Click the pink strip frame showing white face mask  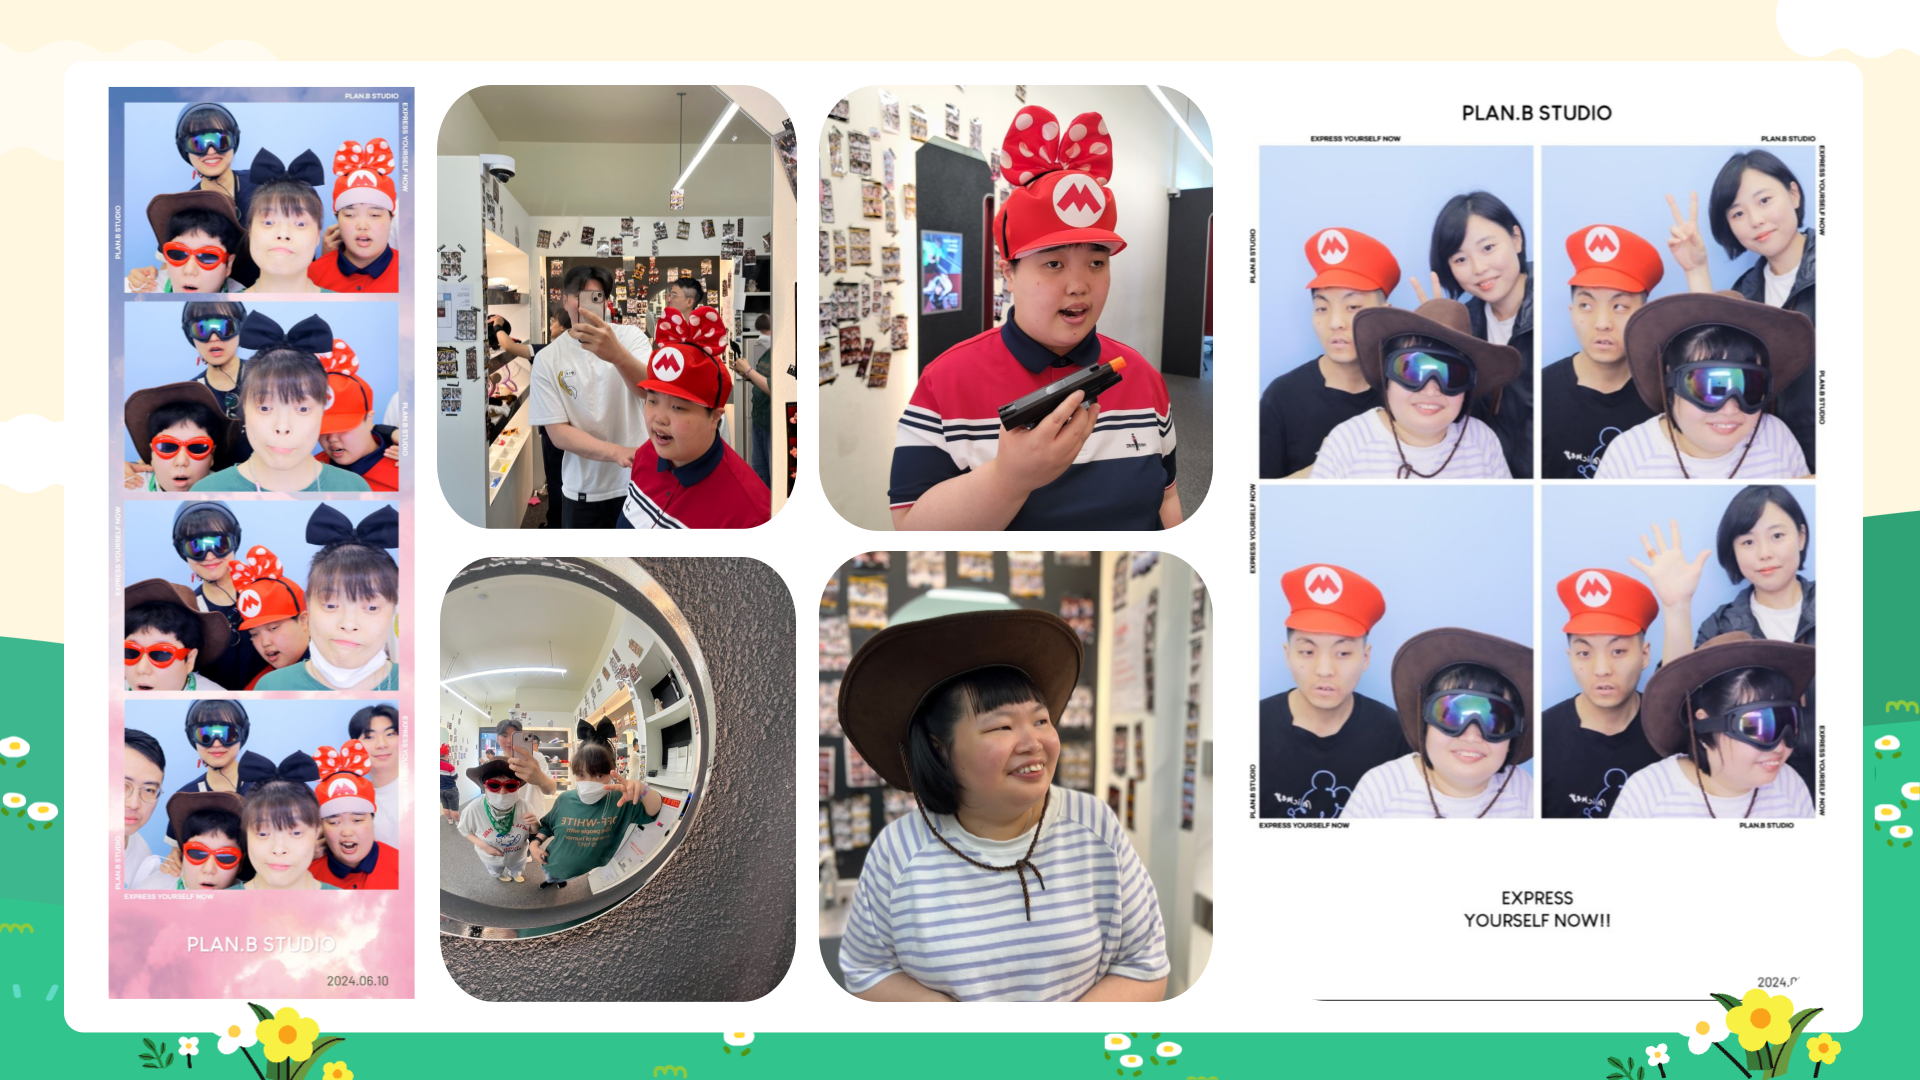[261, 595]
